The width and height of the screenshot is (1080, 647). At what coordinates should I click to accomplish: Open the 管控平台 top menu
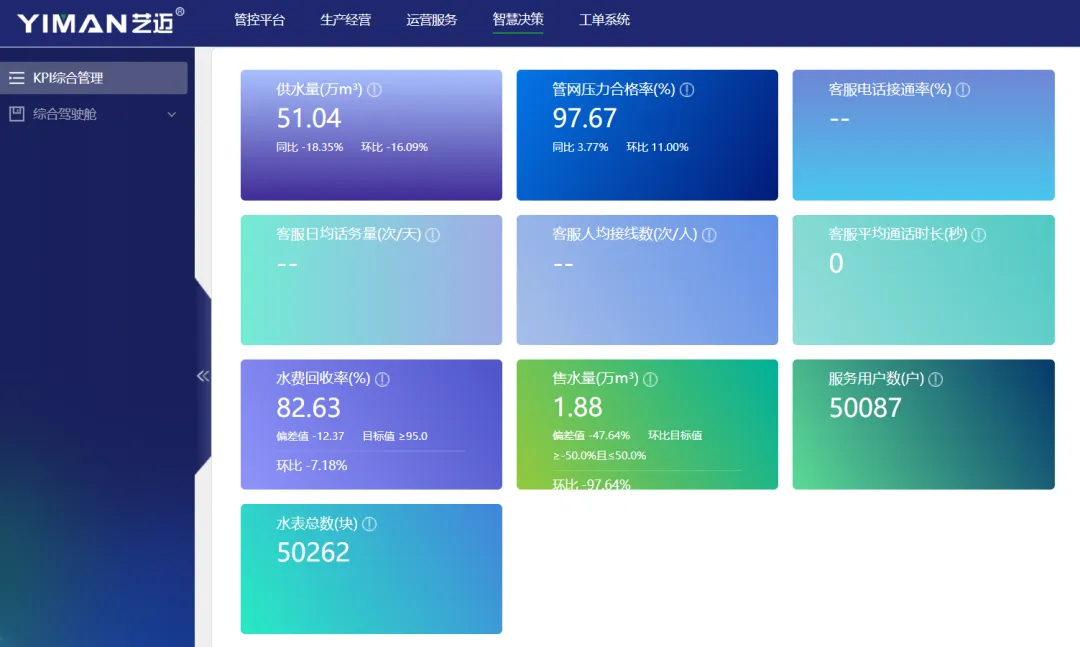tap(259, 20)
